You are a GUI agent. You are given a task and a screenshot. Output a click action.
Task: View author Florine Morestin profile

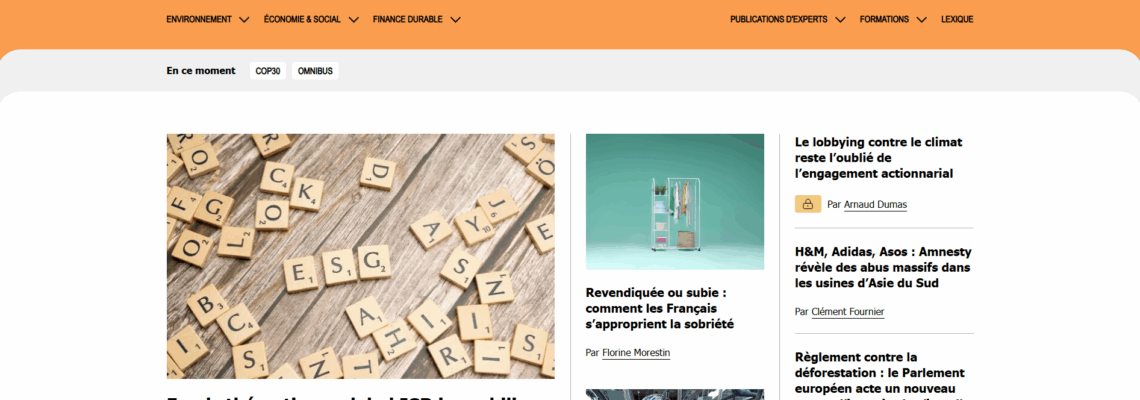[636, 353]
